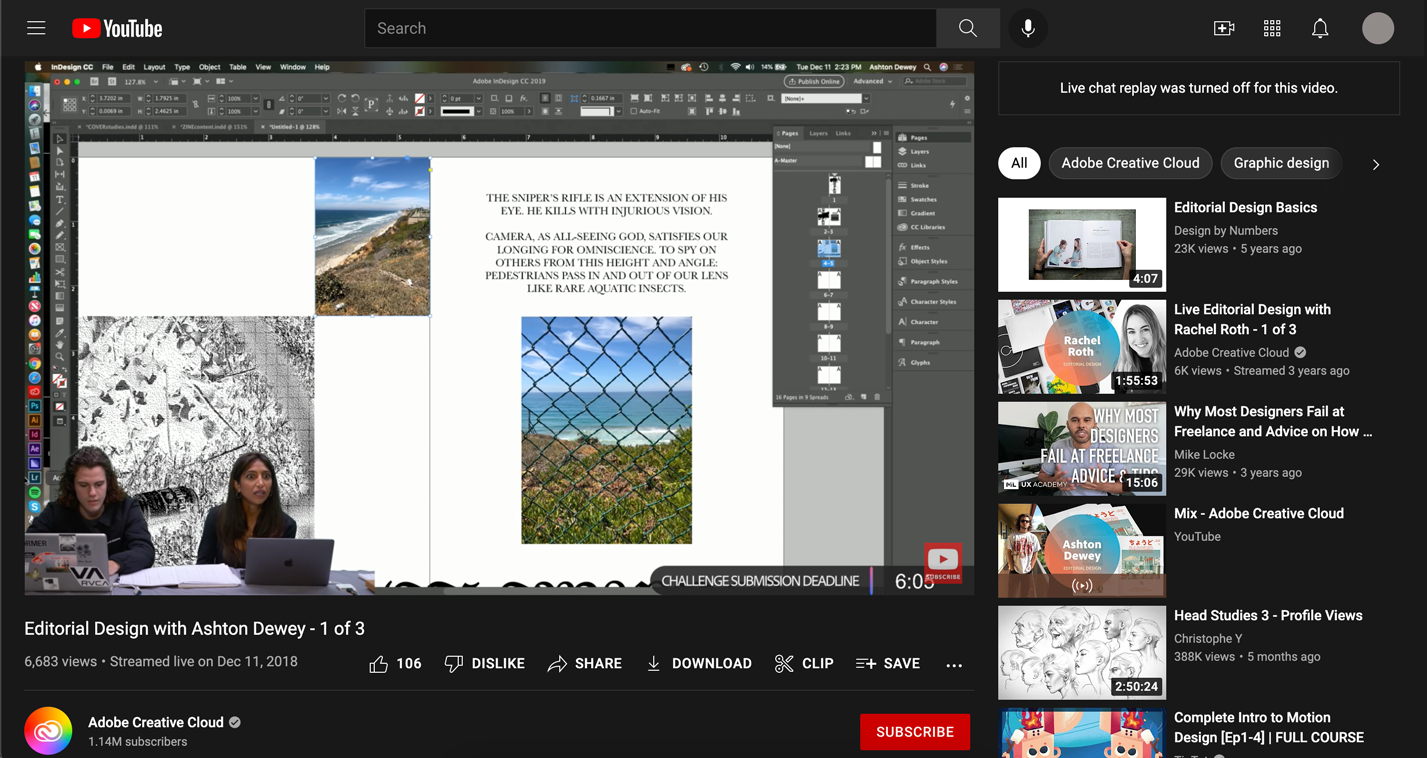The image size is (1427, 758).
Task: Start voice search with microphone icon
Action: click(1028, 28)
